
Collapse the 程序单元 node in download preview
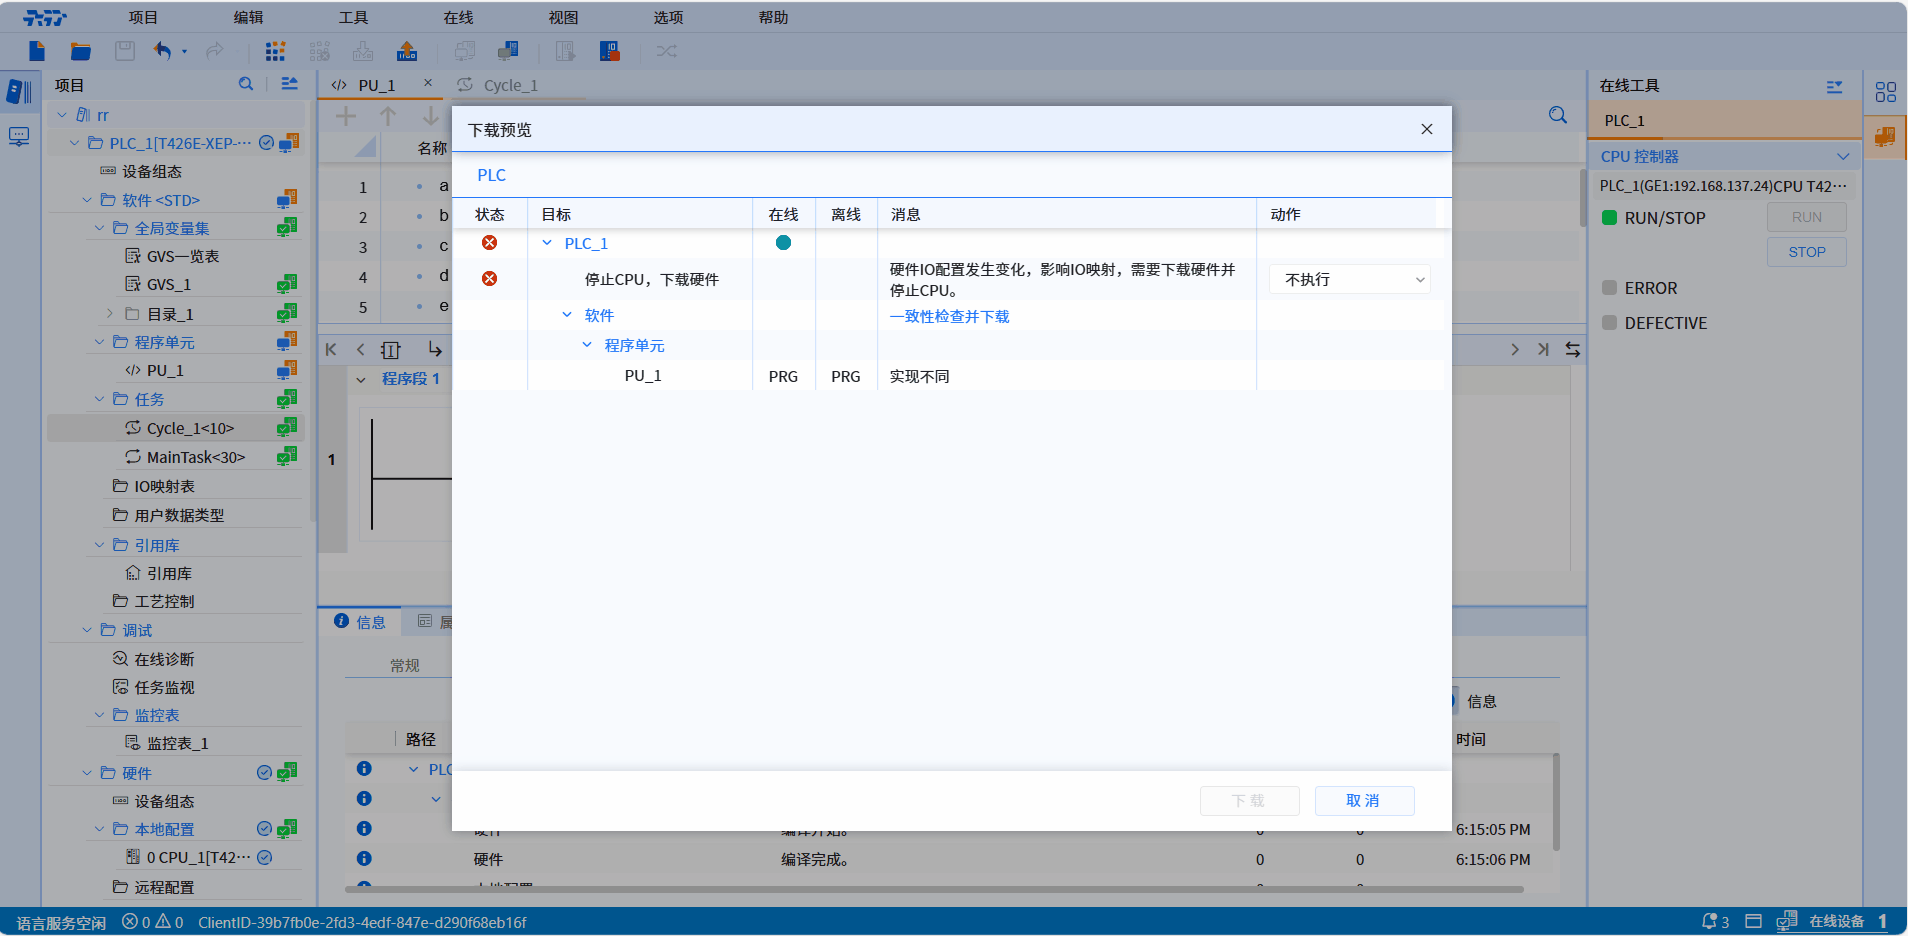pyautogui.click(x=587, y=345)
